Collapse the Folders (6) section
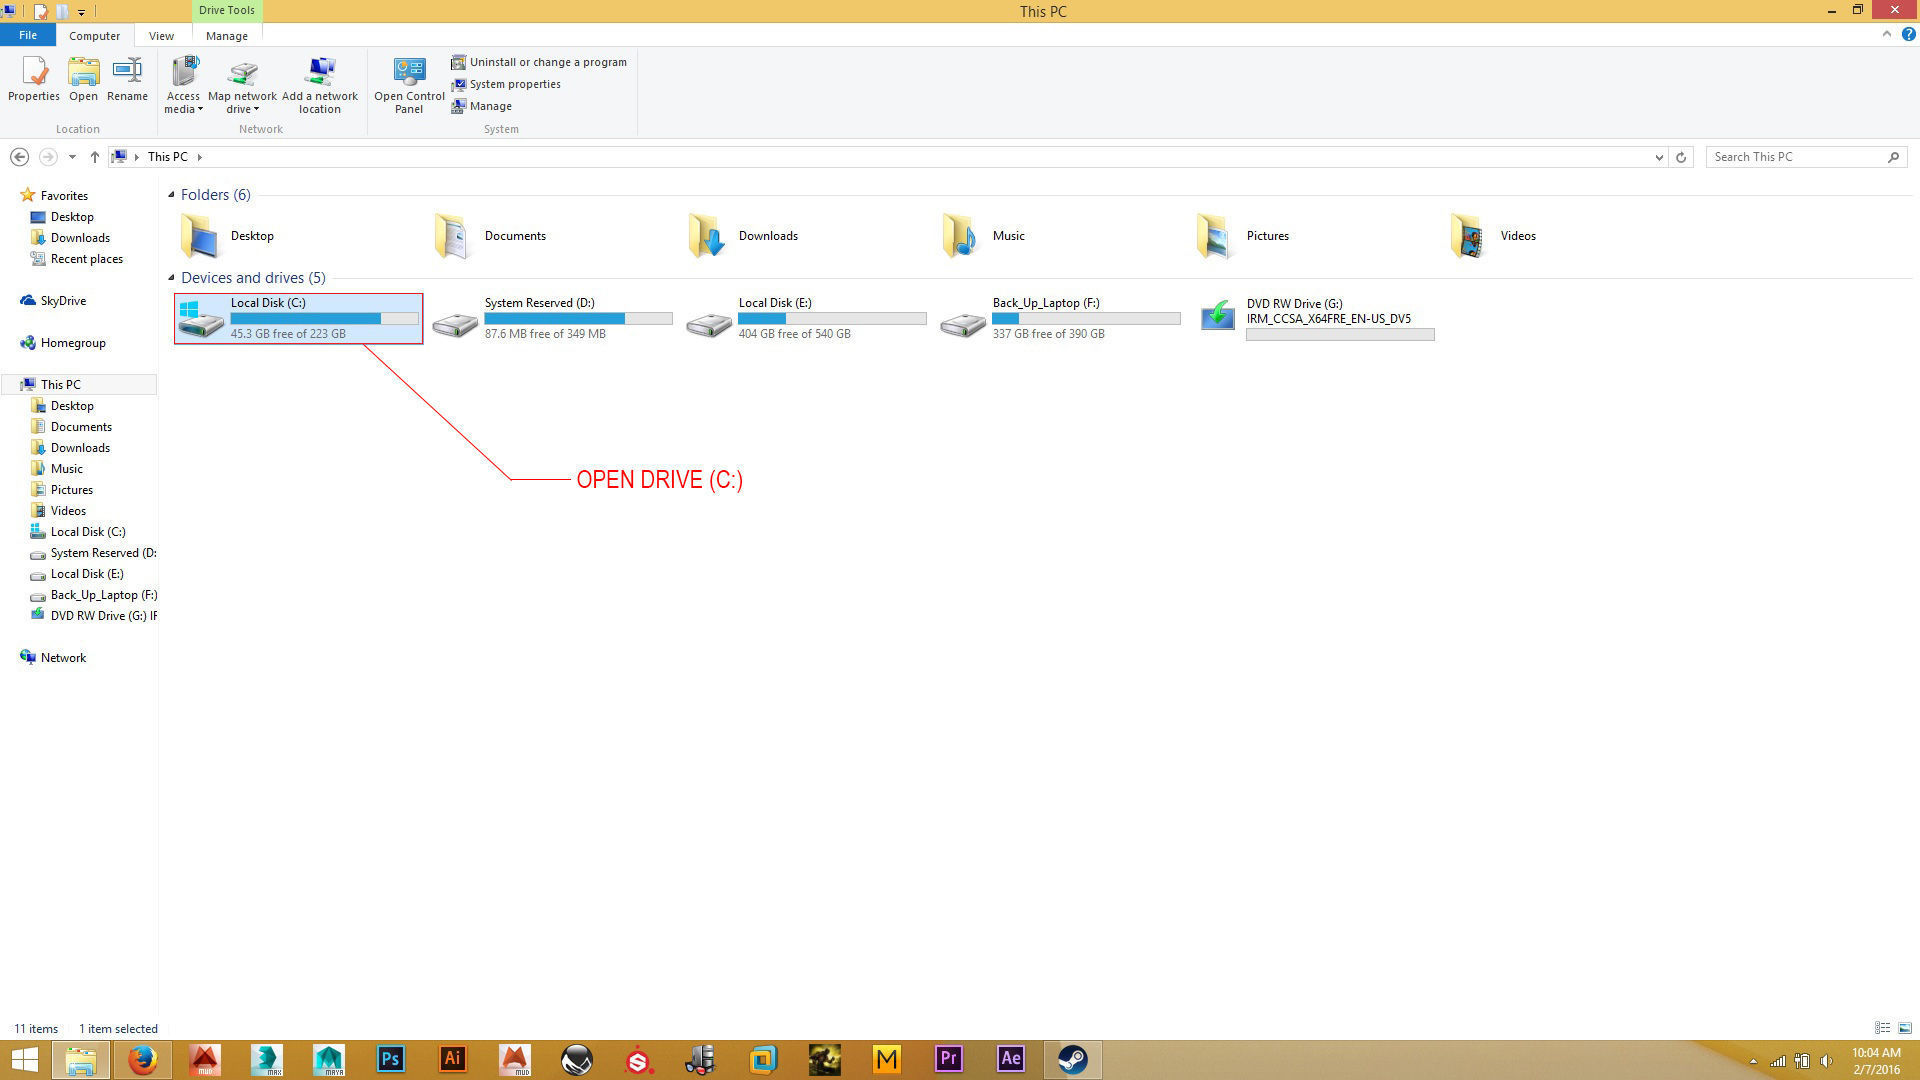The width and height of the screenshot is (1920, 1080). (x=171, y=195)
